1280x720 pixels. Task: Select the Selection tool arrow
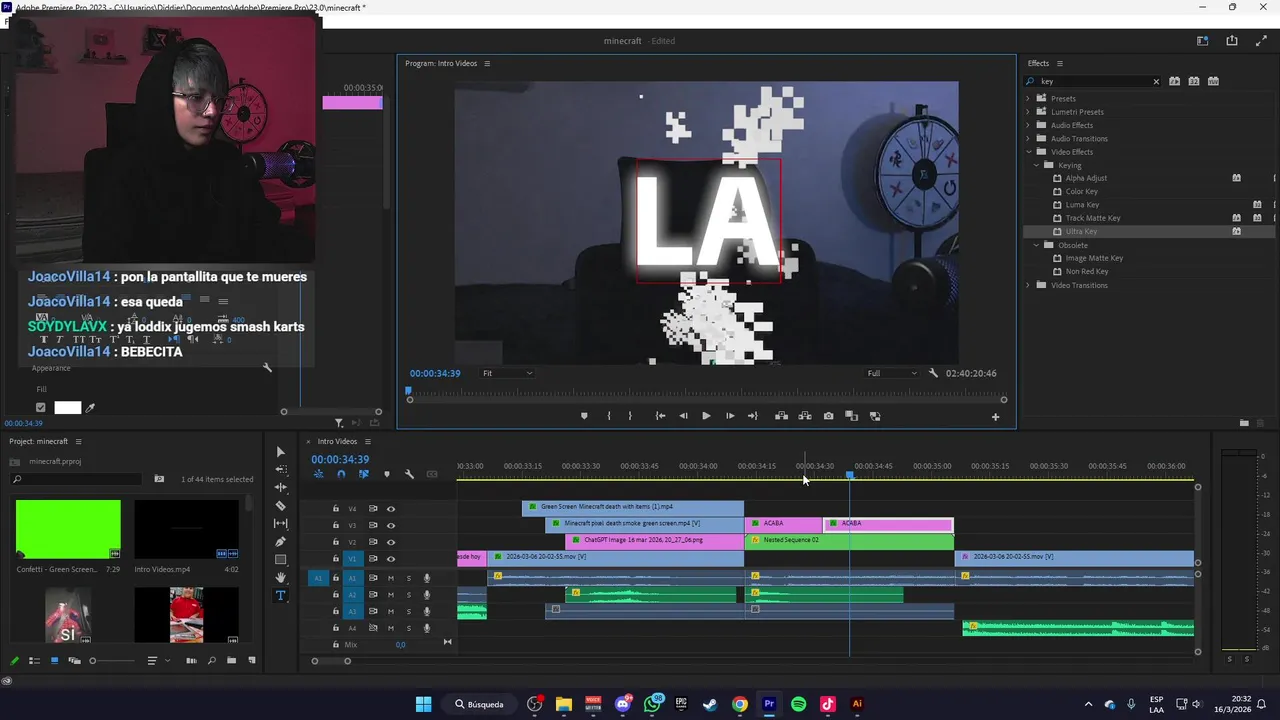(x=280, y=452)
